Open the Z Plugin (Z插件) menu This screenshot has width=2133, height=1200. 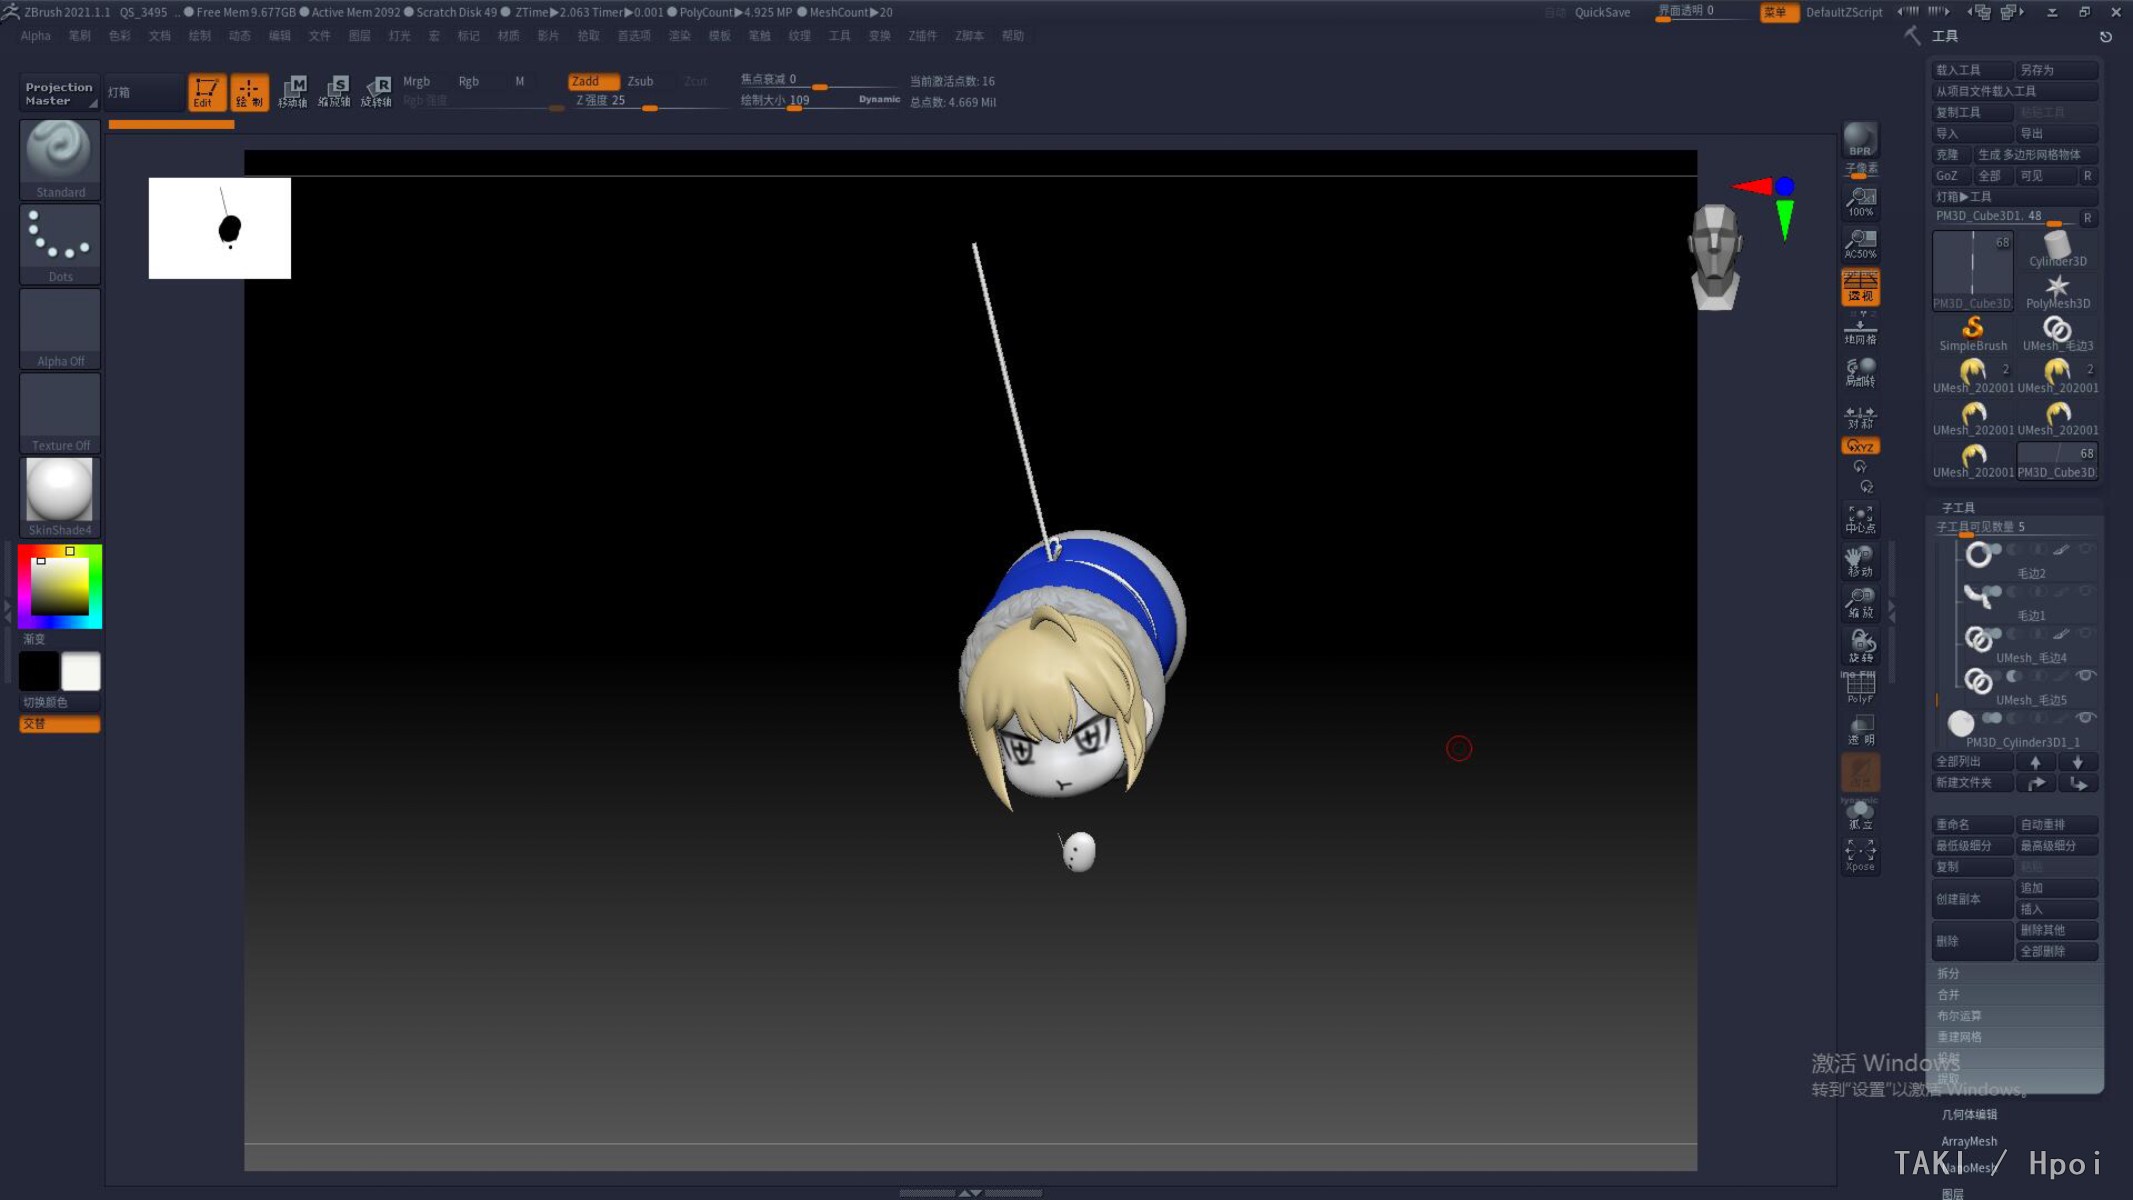pos(923,35)
